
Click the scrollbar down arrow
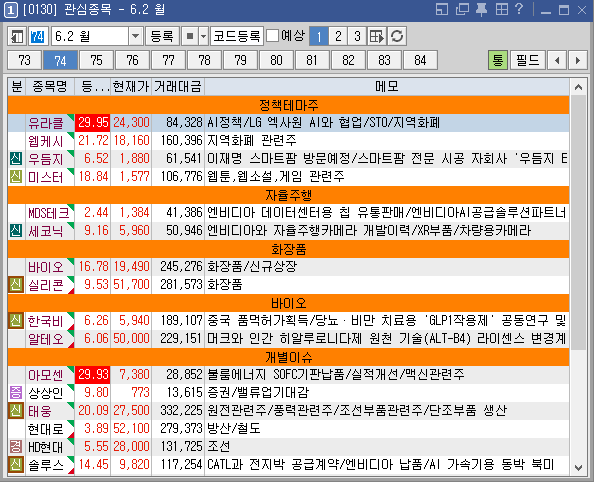click(x=578, y=468)
